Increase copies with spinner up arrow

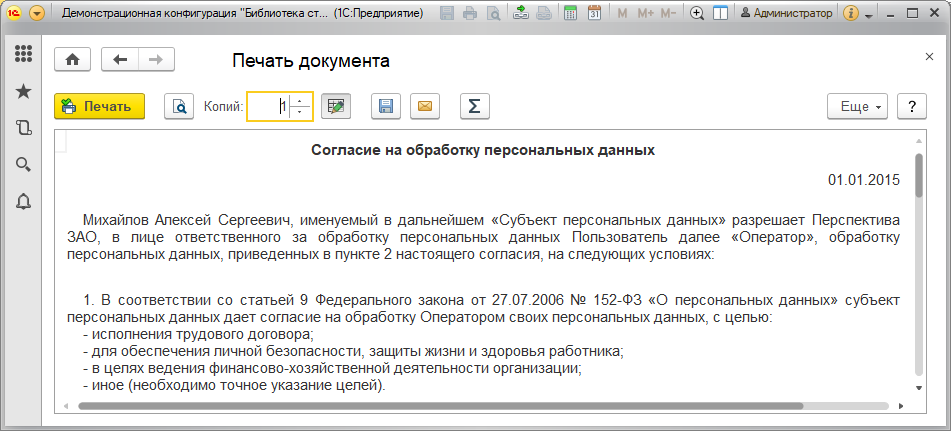(300, 101)
